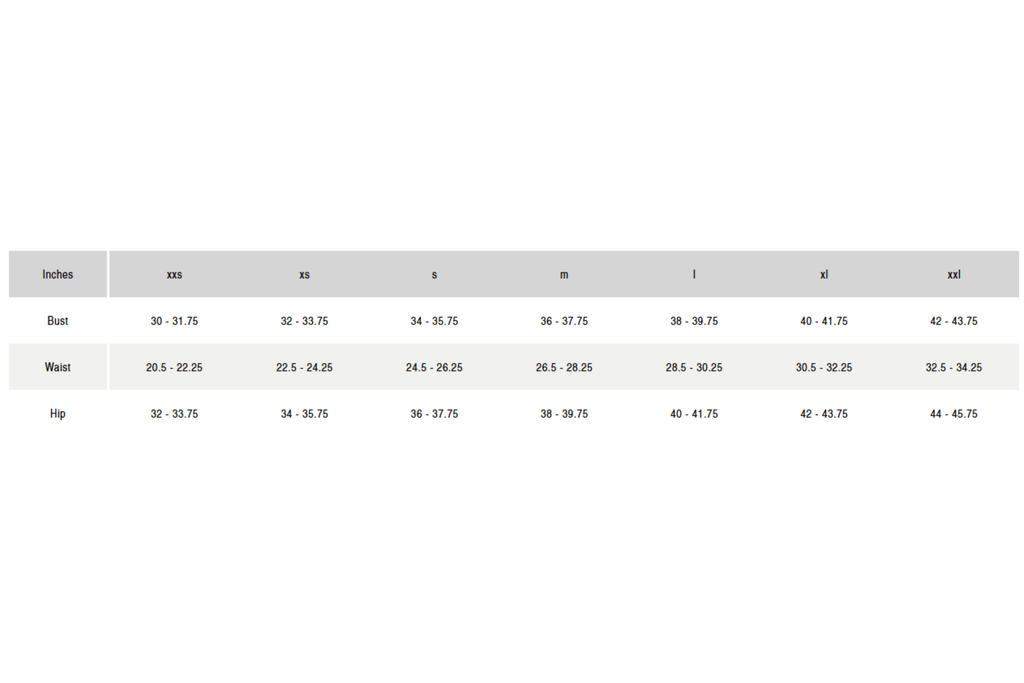Select waist measurement 32.5 - 34.25

(954, 367)
